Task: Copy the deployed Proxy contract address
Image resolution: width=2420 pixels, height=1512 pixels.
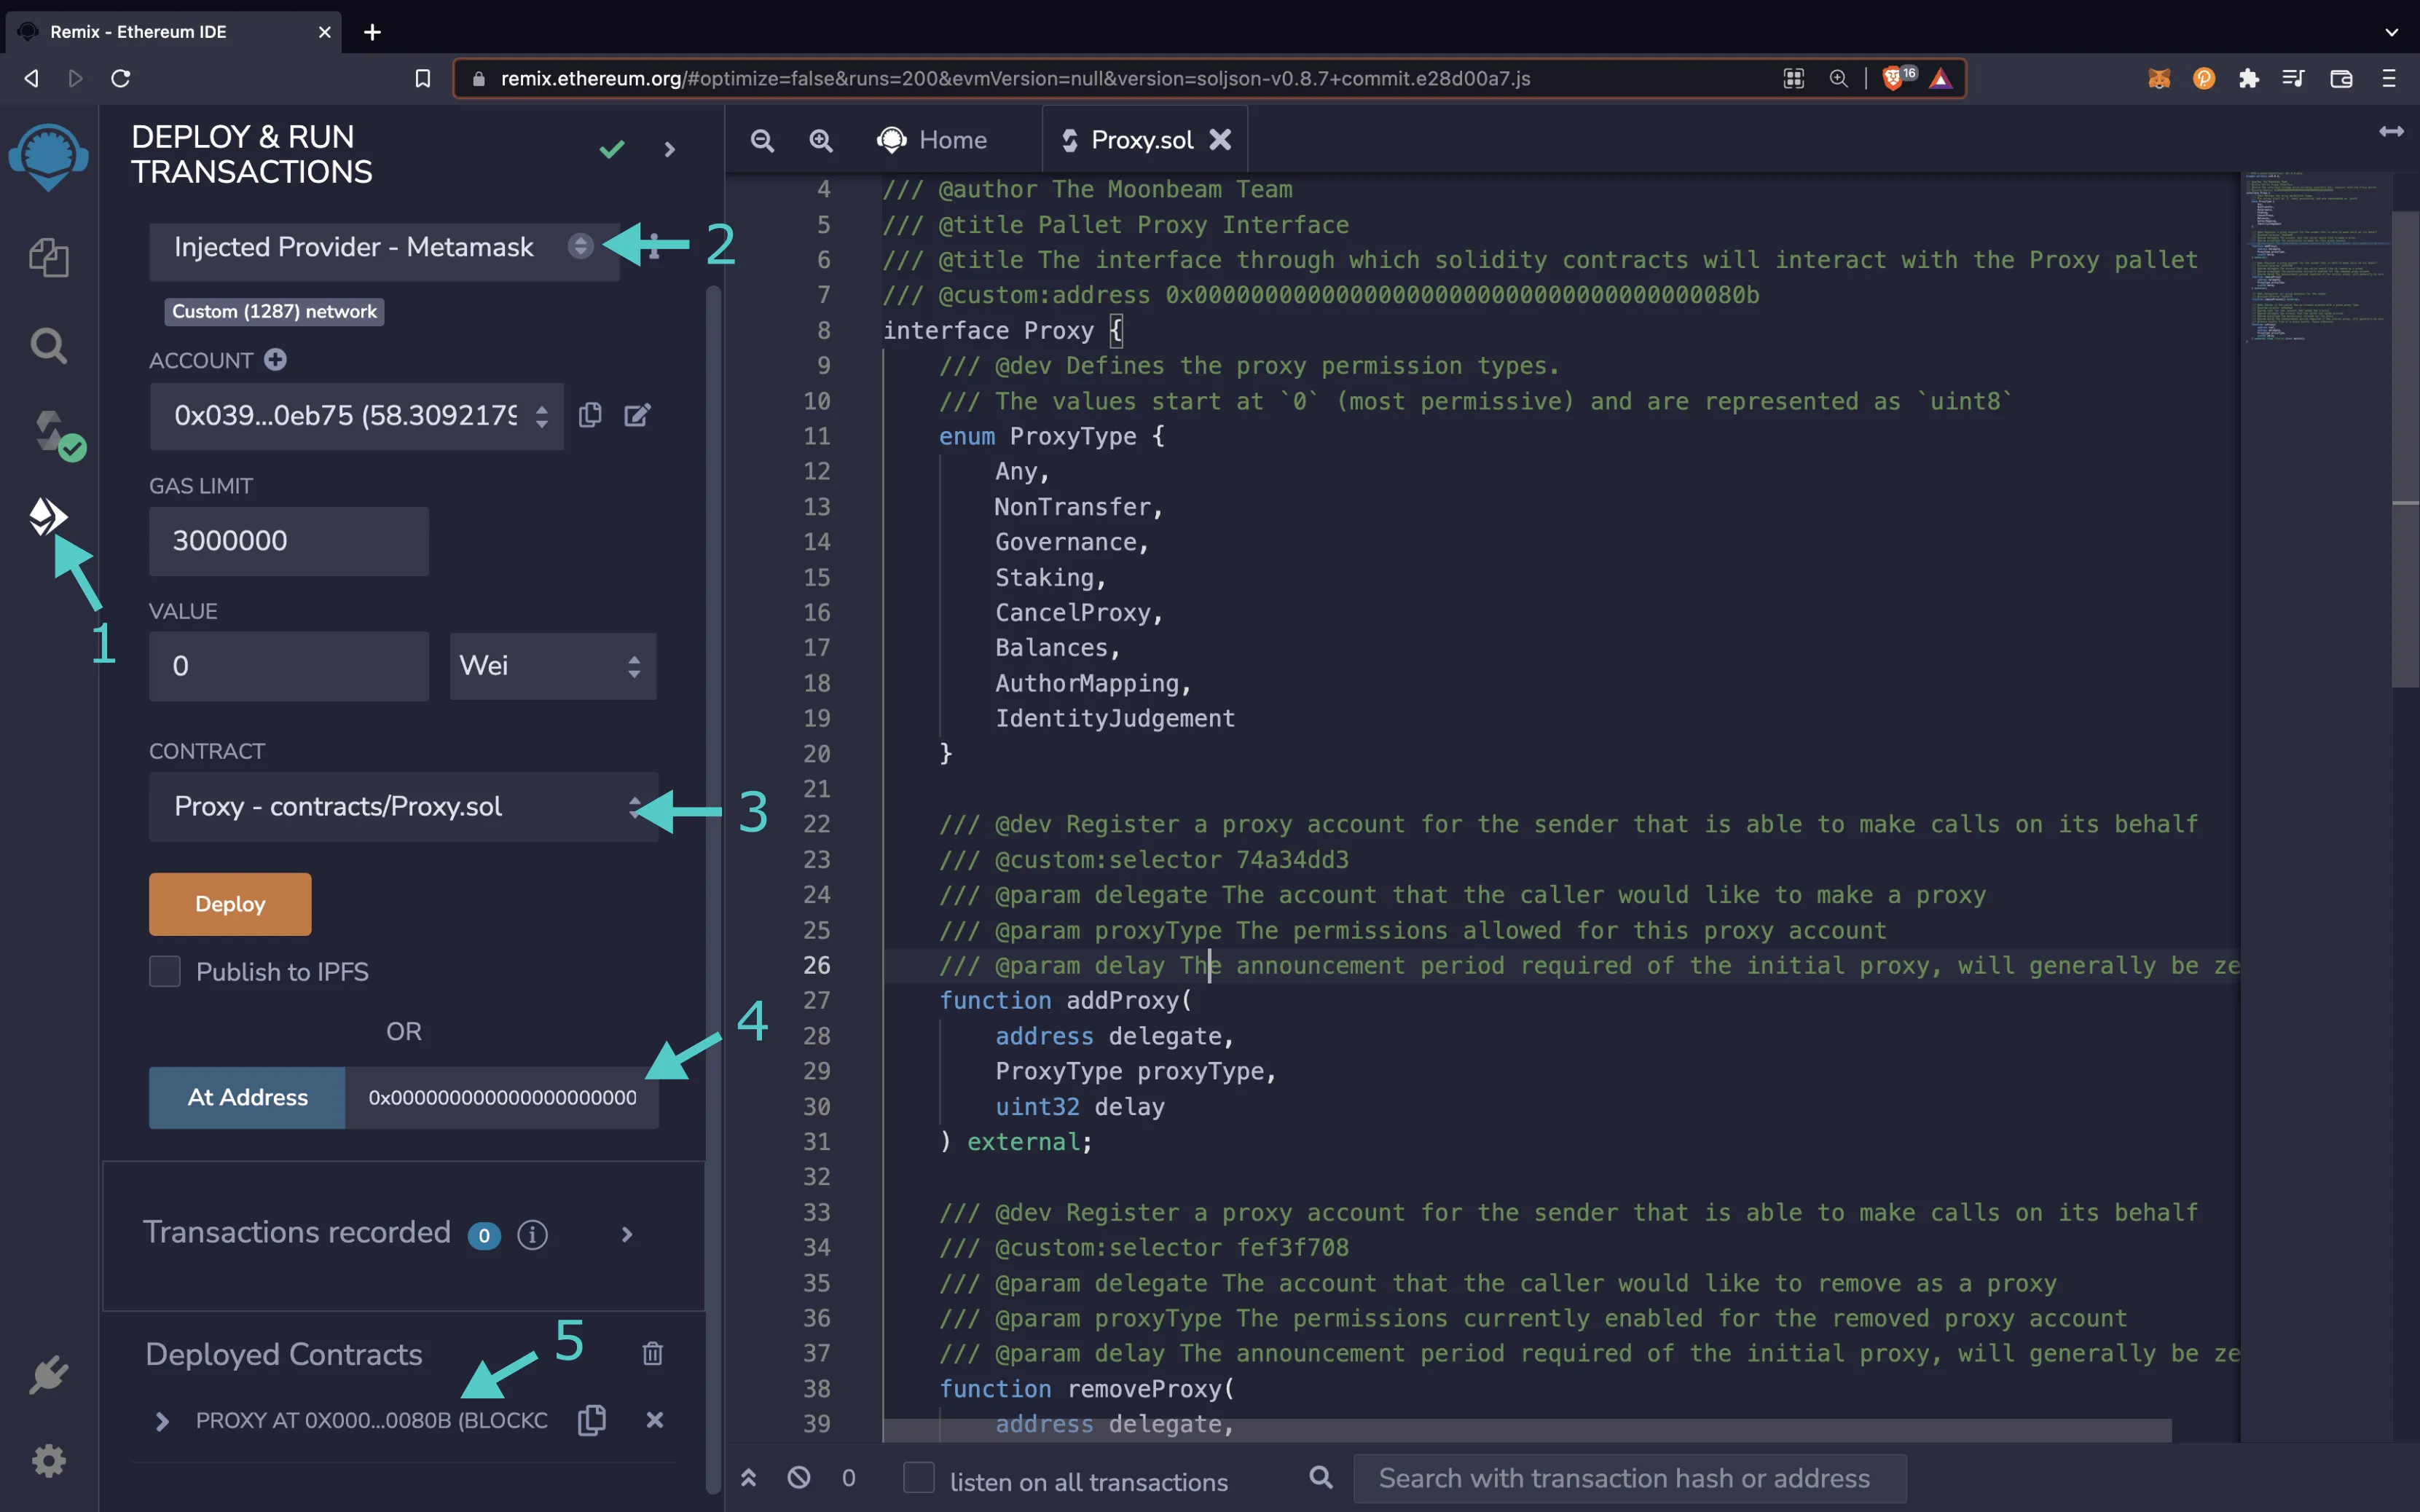Action: pyautogui.click(x=592, y=1420)
